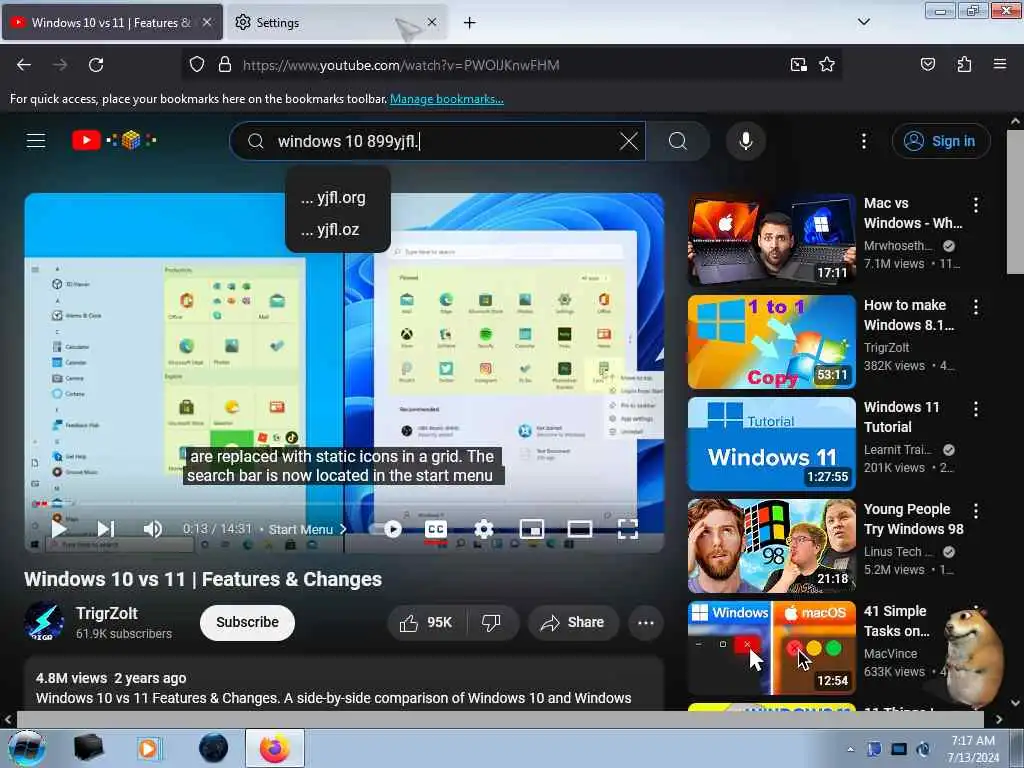Open Windows Start button
The image size is (1024, 768).
point(26,748)
